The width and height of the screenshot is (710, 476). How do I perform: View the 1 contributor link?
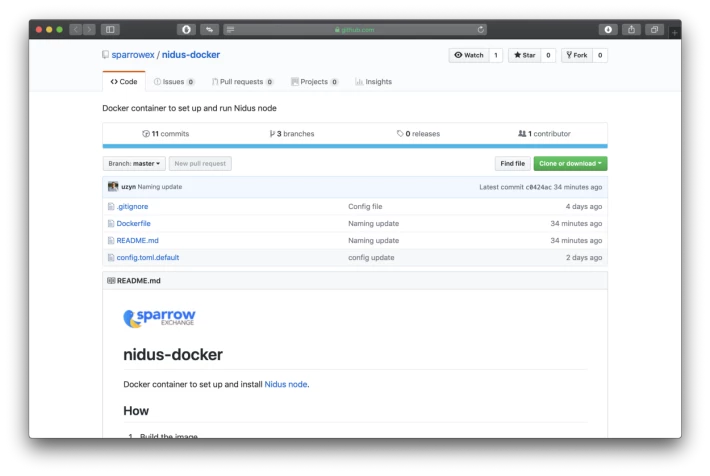(x=544, y=134)
